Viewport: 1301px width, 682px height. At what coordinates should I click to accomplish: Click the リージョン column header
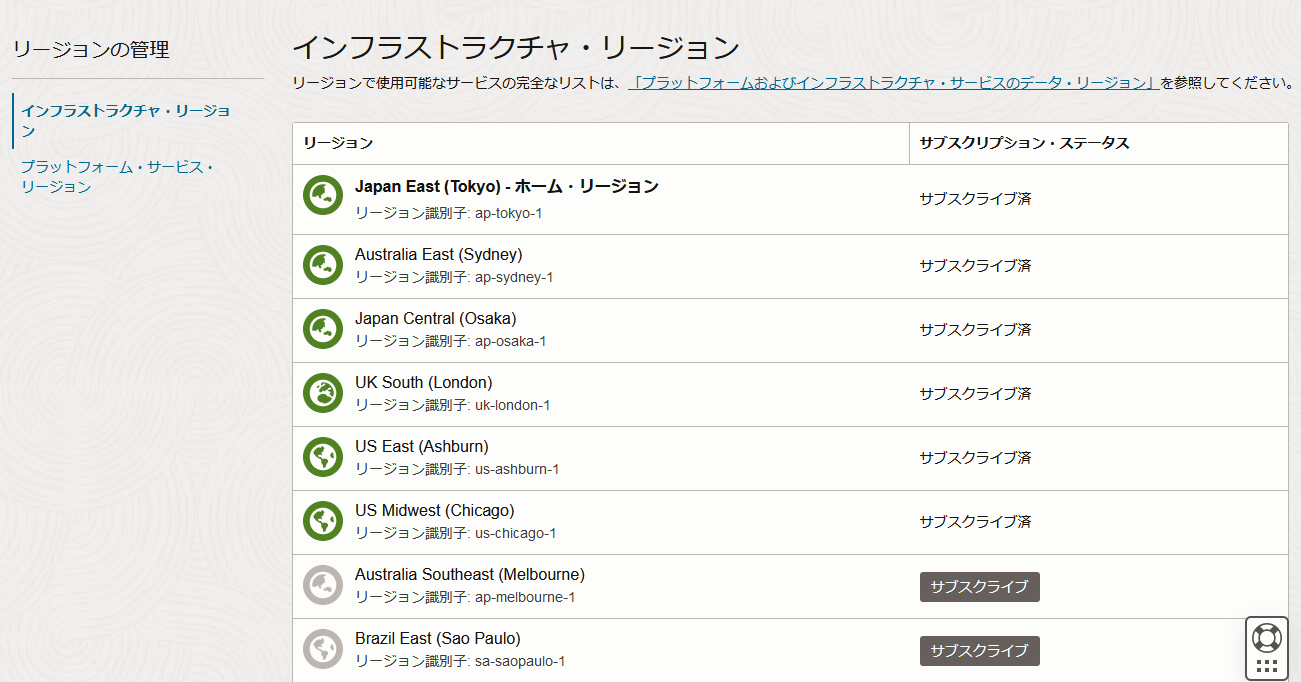click(x=338, y=143)
